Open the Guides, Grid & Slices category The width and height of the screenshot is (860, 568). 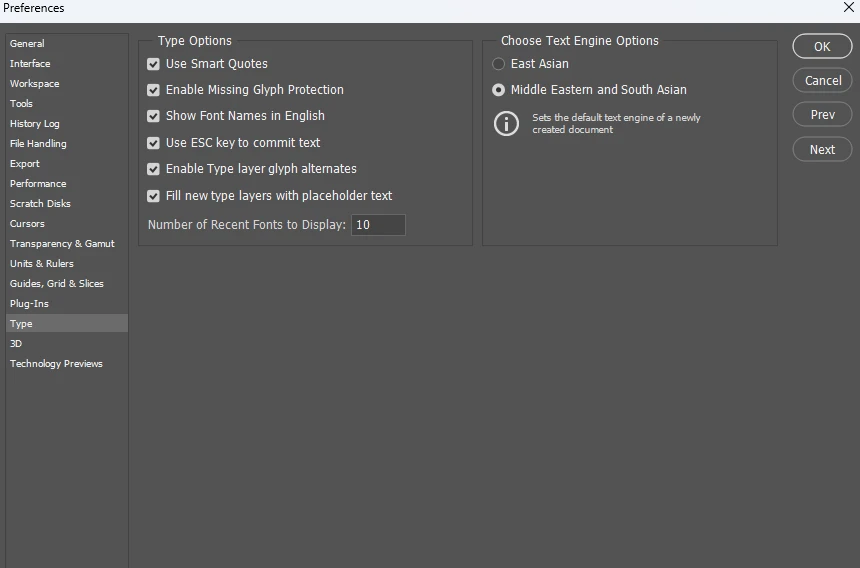coord(67,283)
